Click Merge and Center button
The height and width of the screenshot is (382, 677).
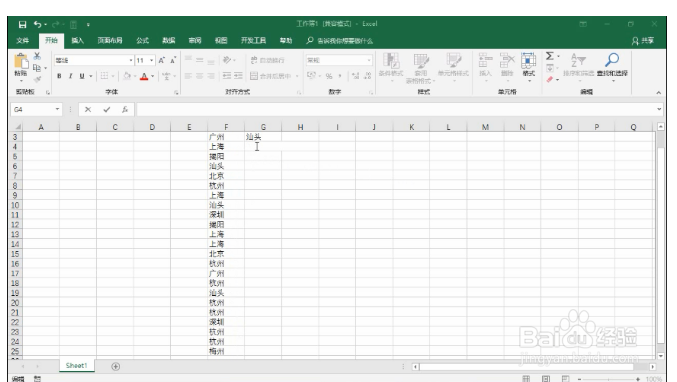pos(271,76)
